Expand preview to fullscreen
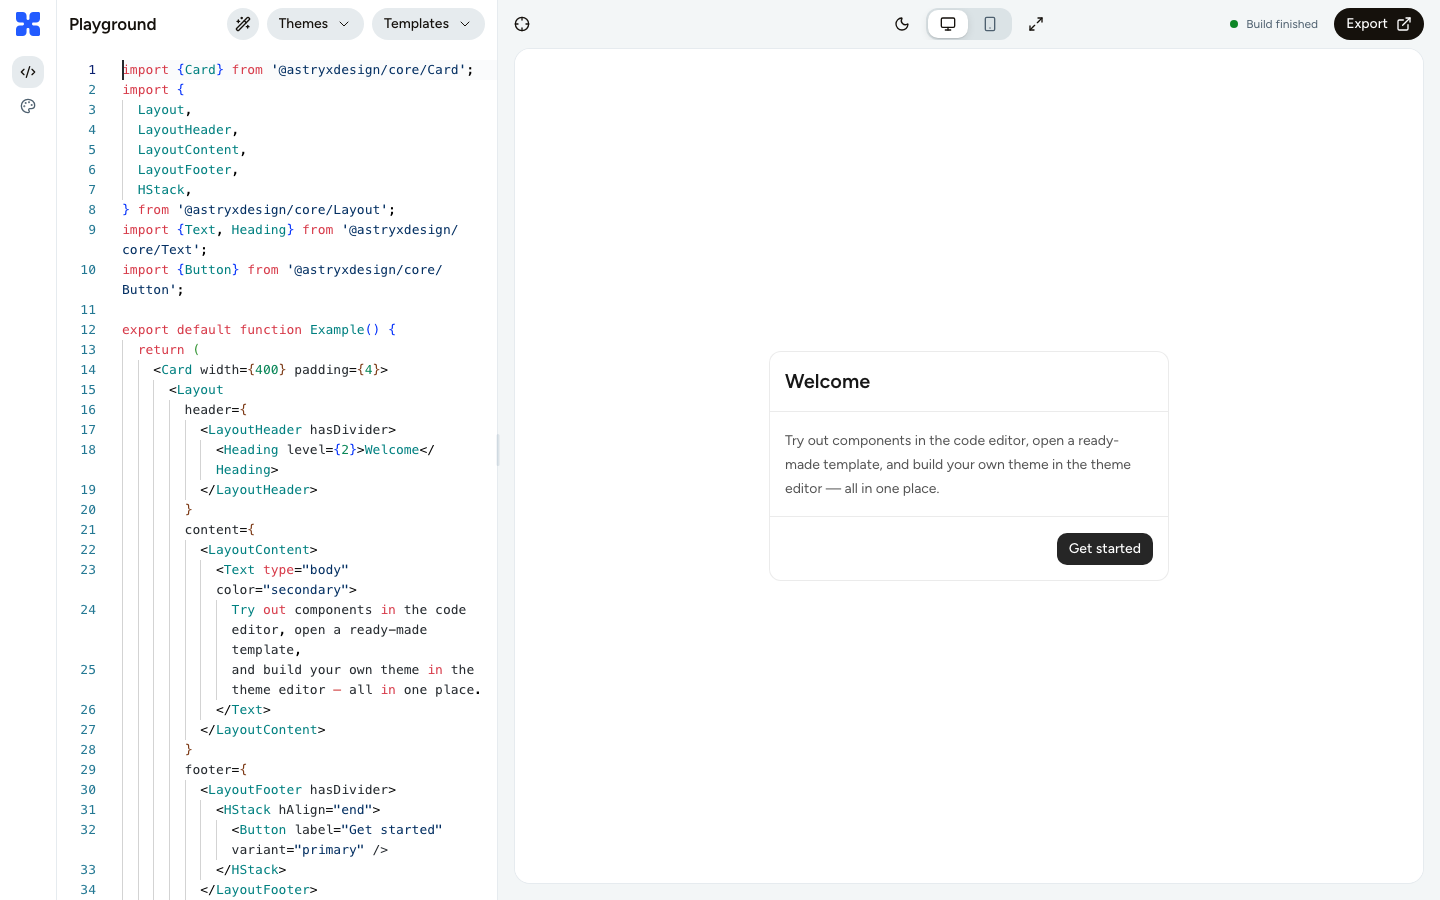The width and height of the screenshot is (1440, 900). 1036,24
